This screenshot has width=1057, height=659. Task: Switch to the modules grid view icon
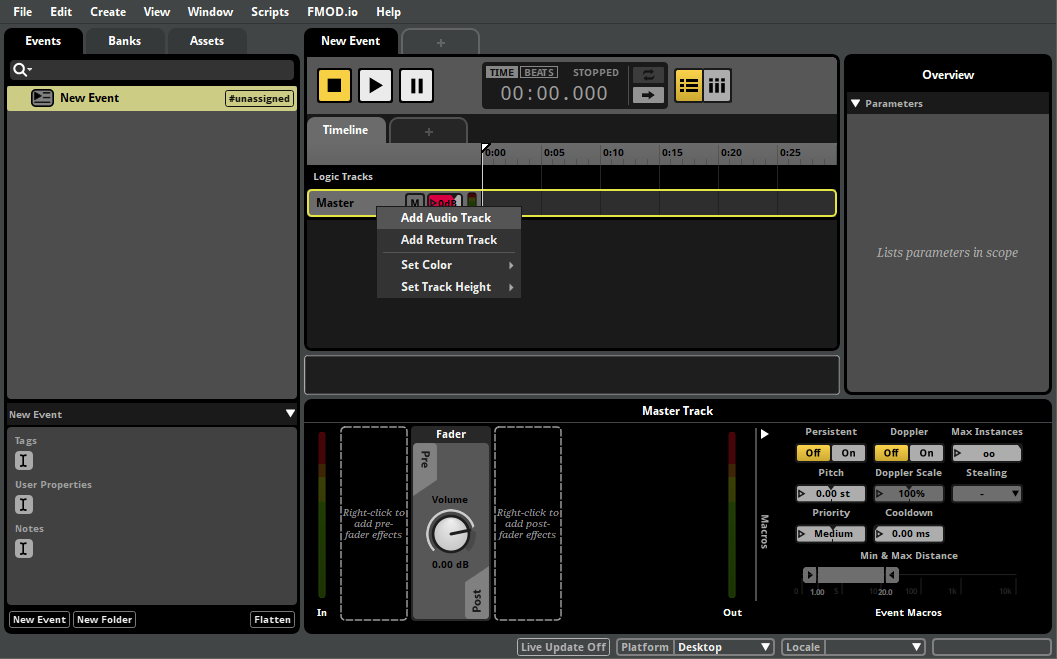[717, 85]
